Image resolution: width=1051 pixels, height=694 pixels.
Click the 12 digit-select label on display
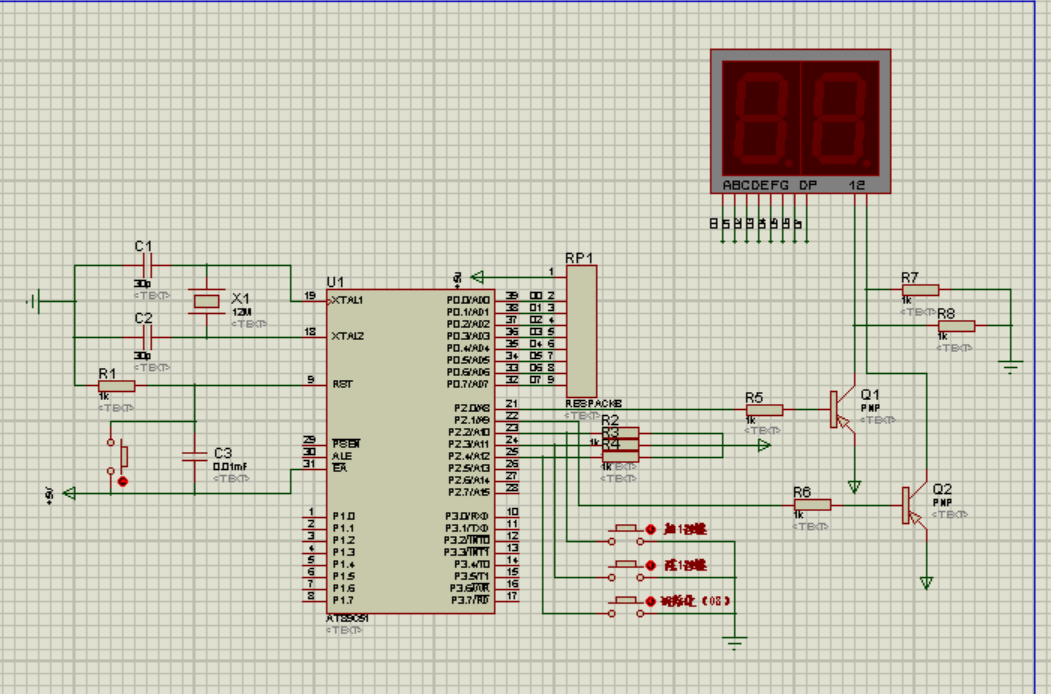pos(857,185)
